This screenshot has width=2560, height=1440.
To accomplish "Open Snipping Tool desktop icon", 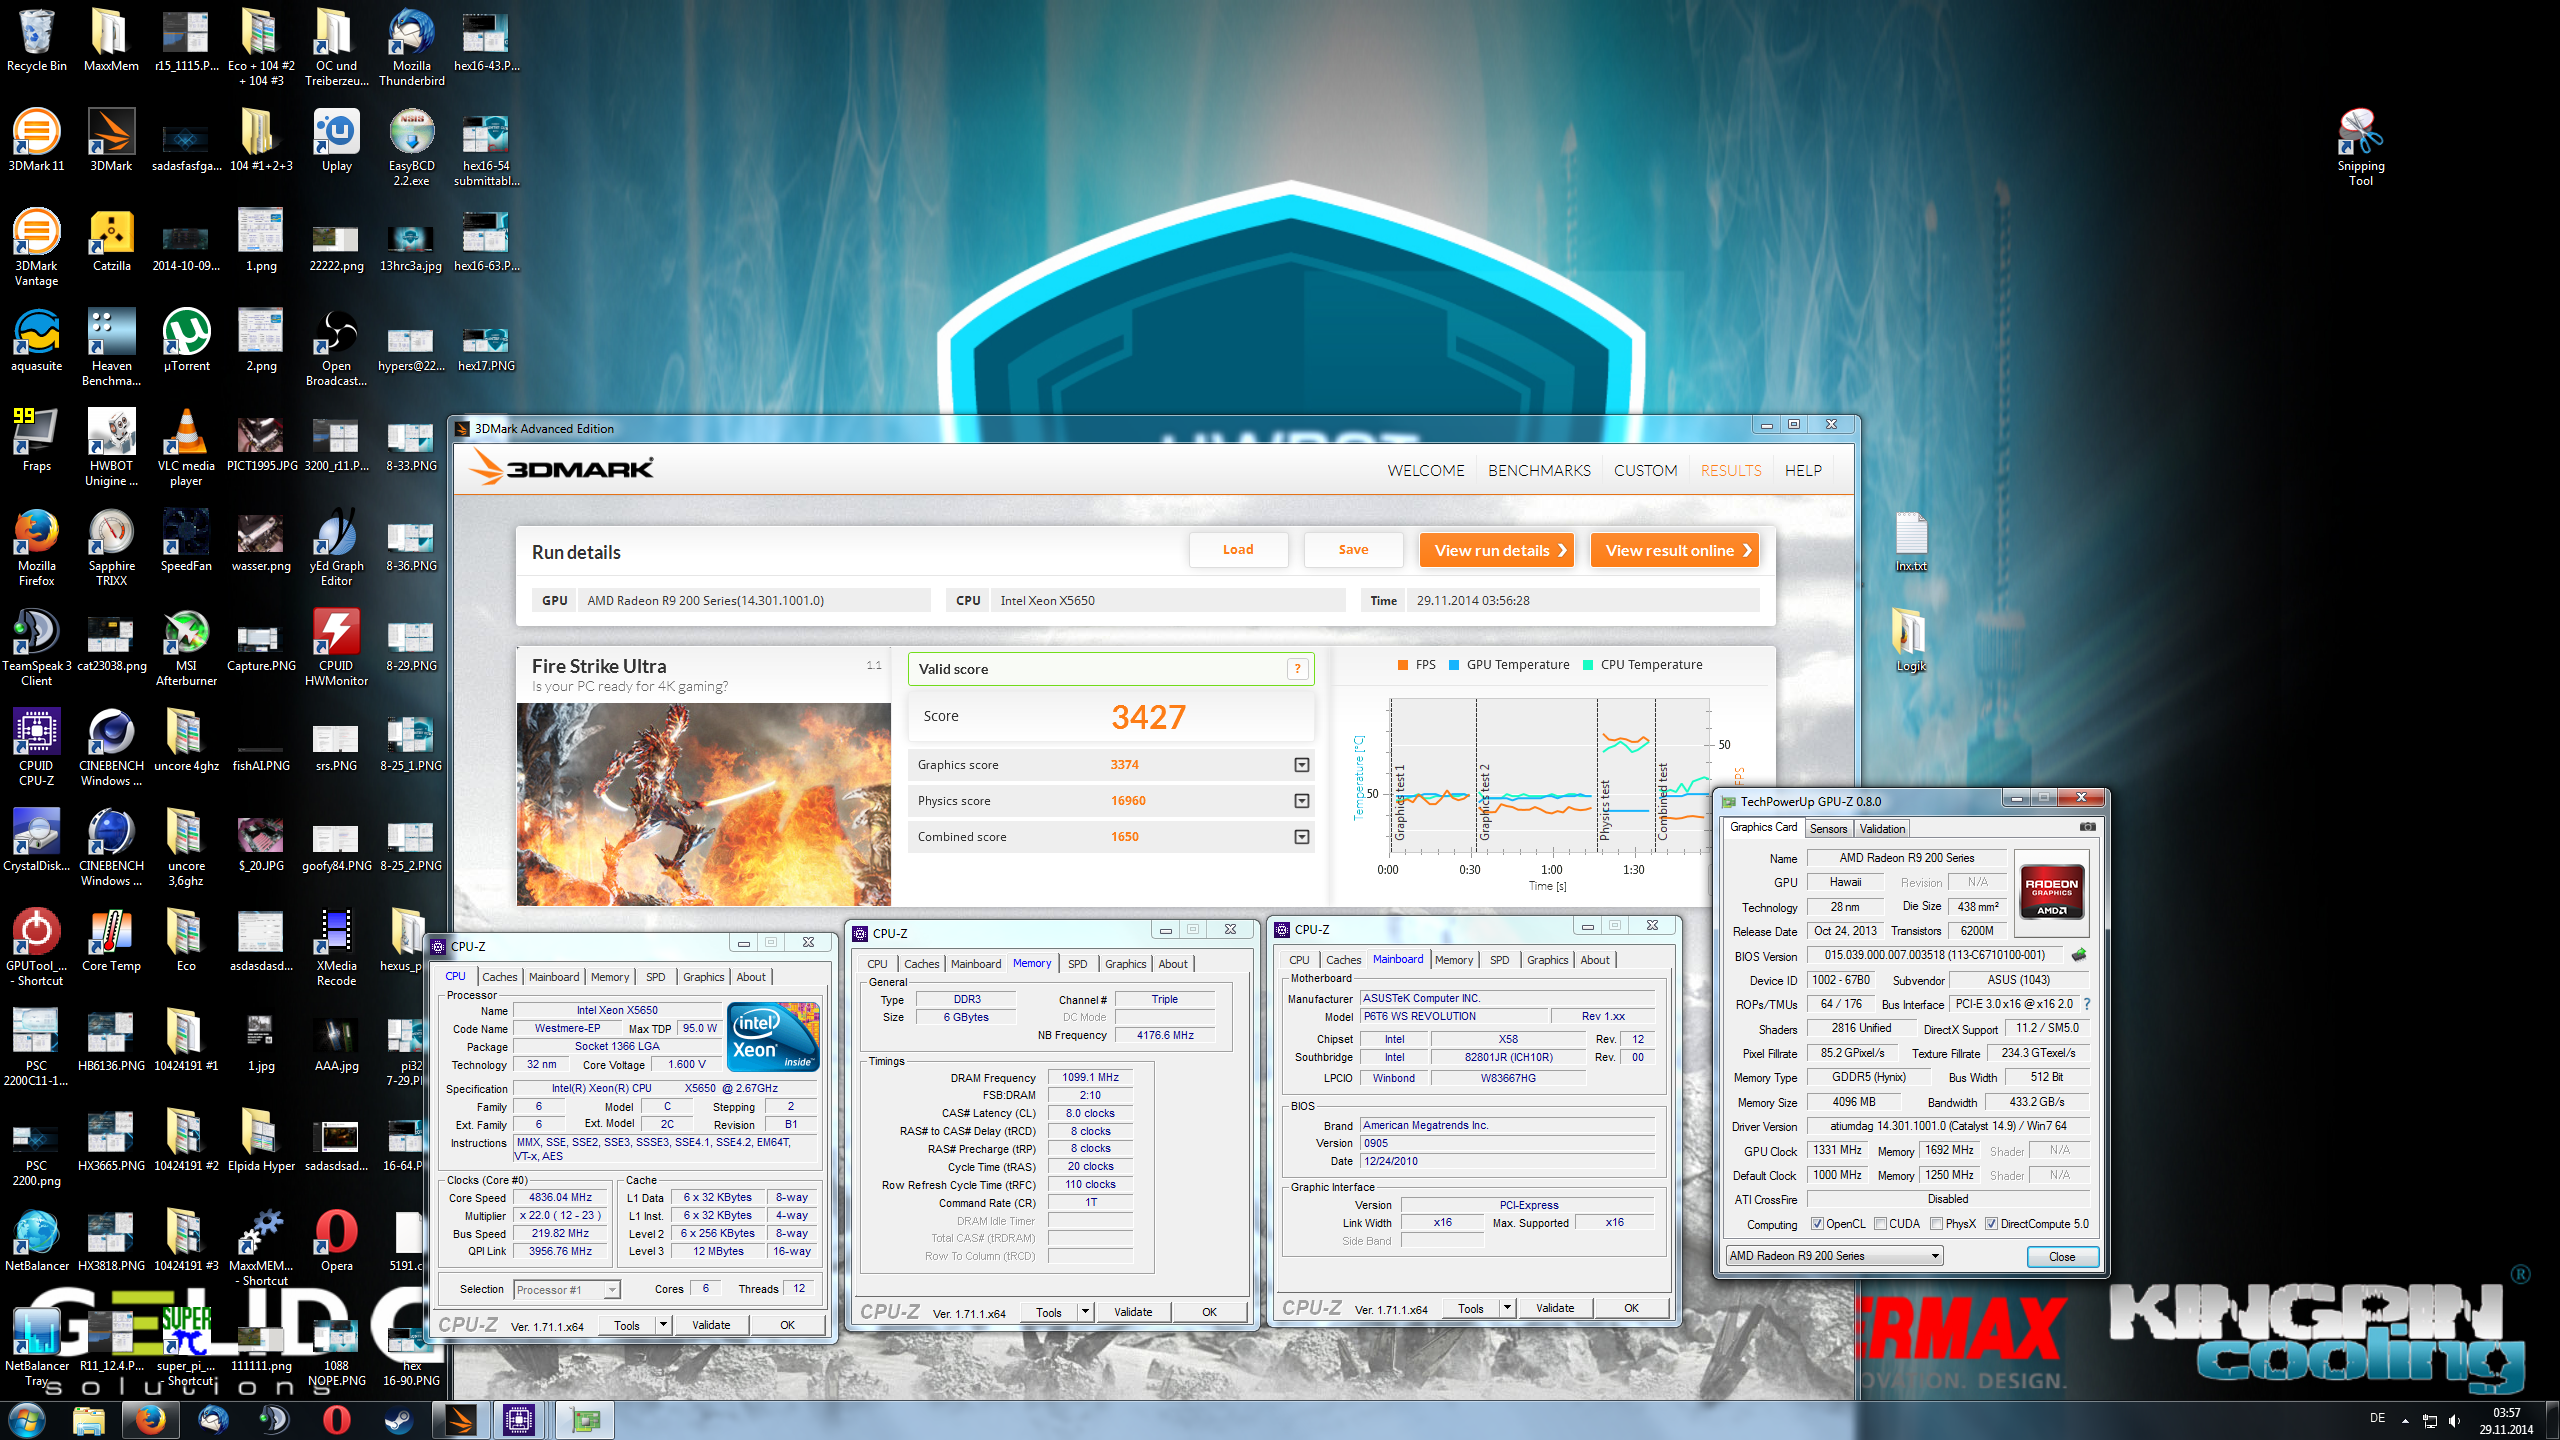I will tap(2360, 146).
